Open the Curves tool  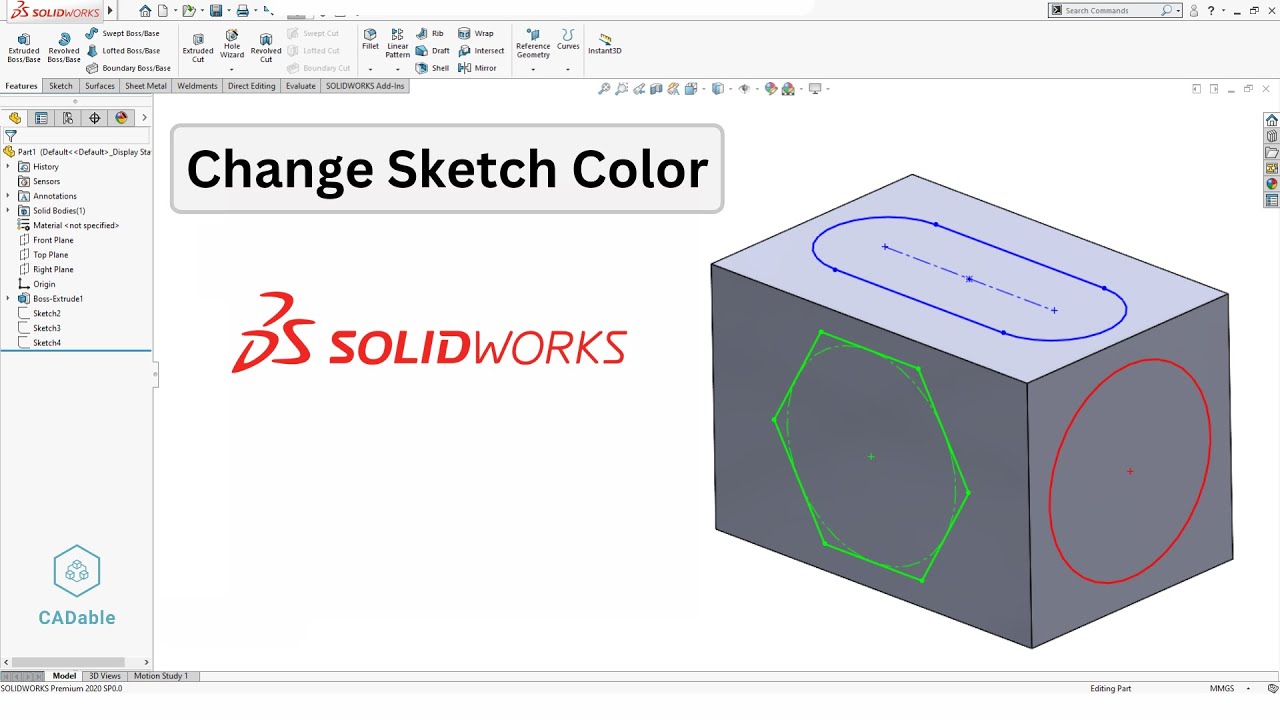(x=568, y=40)
